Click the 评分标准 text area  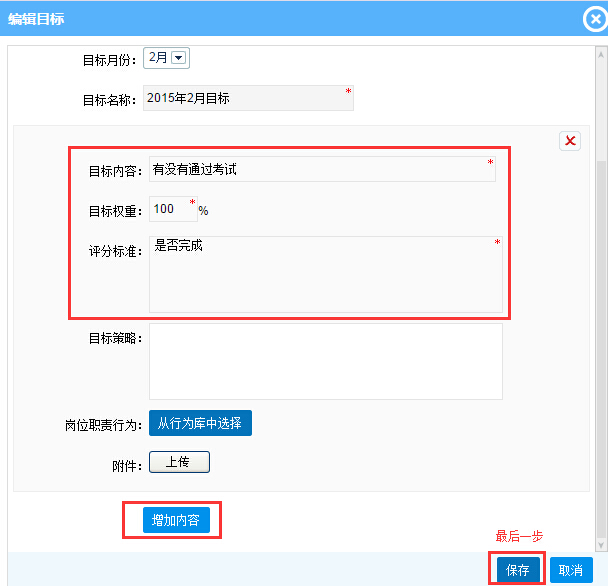(326, 274)
